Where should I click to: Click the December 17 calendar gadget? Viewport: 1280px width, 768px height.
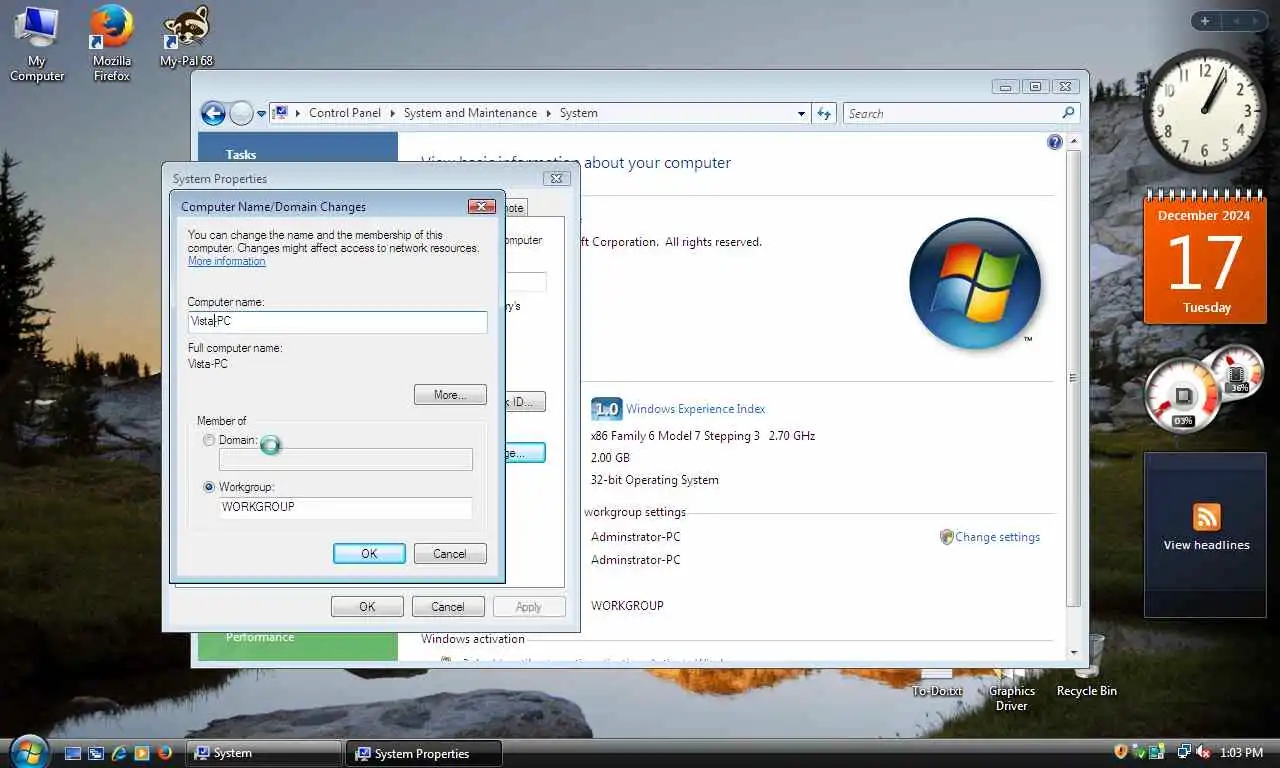(1204, 256)
